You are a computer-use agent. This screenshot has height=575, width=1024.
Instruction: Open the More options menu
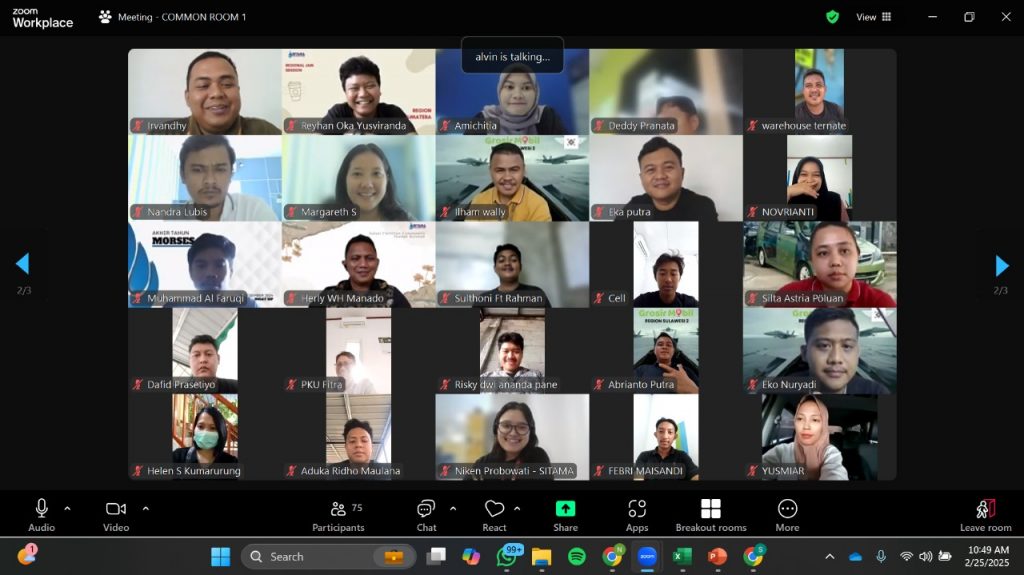(787, 514)
